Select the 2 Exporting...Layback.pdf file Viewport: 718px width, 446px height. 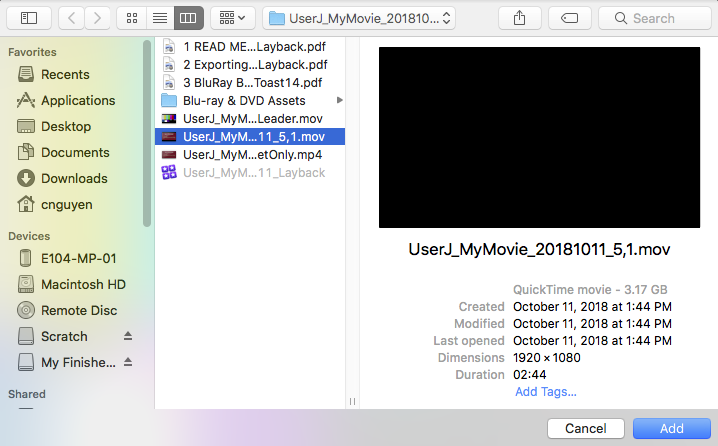pos(250,65)
